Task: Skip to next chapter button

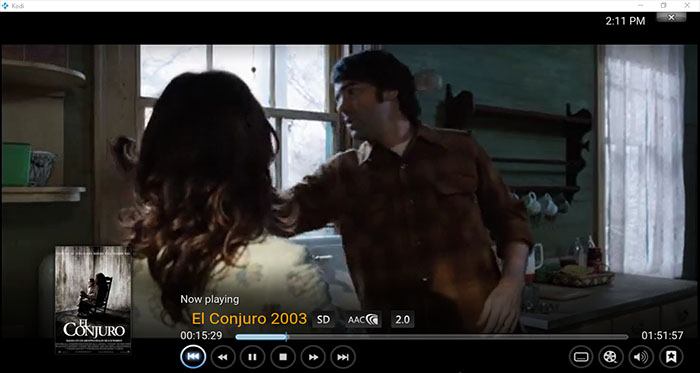Action: tap(343, 357)
